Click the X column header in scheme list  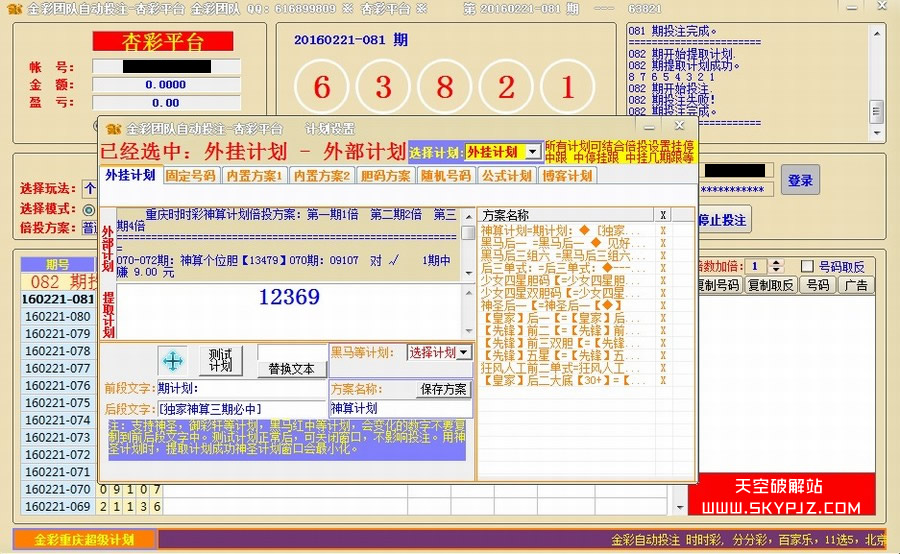pyautogui.click(x=663, y=215)
